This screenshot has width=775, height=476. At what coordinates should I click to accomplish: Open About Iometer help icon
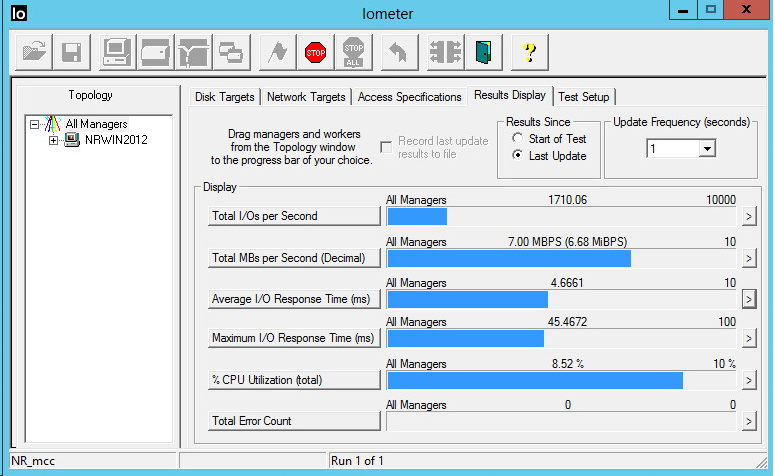529,52
